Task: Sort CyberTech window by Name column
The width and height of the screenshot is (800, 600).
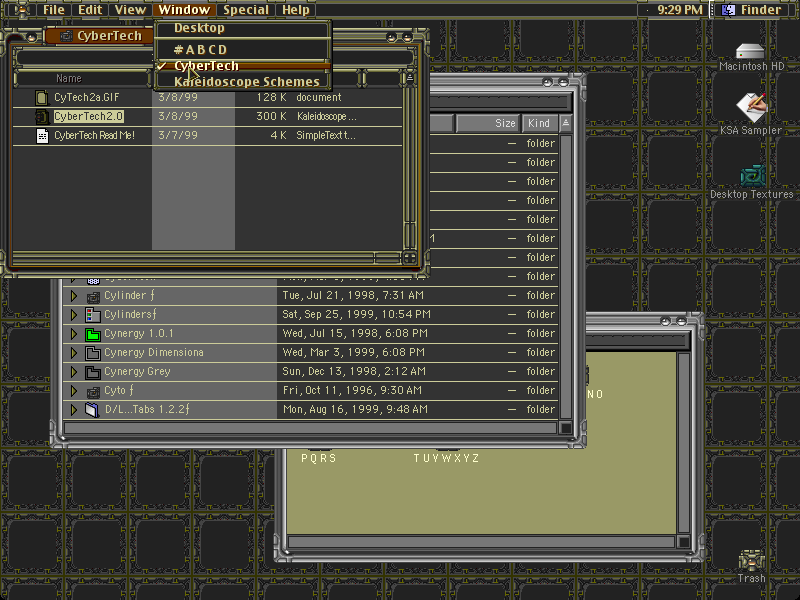Action: pos(83,78)
